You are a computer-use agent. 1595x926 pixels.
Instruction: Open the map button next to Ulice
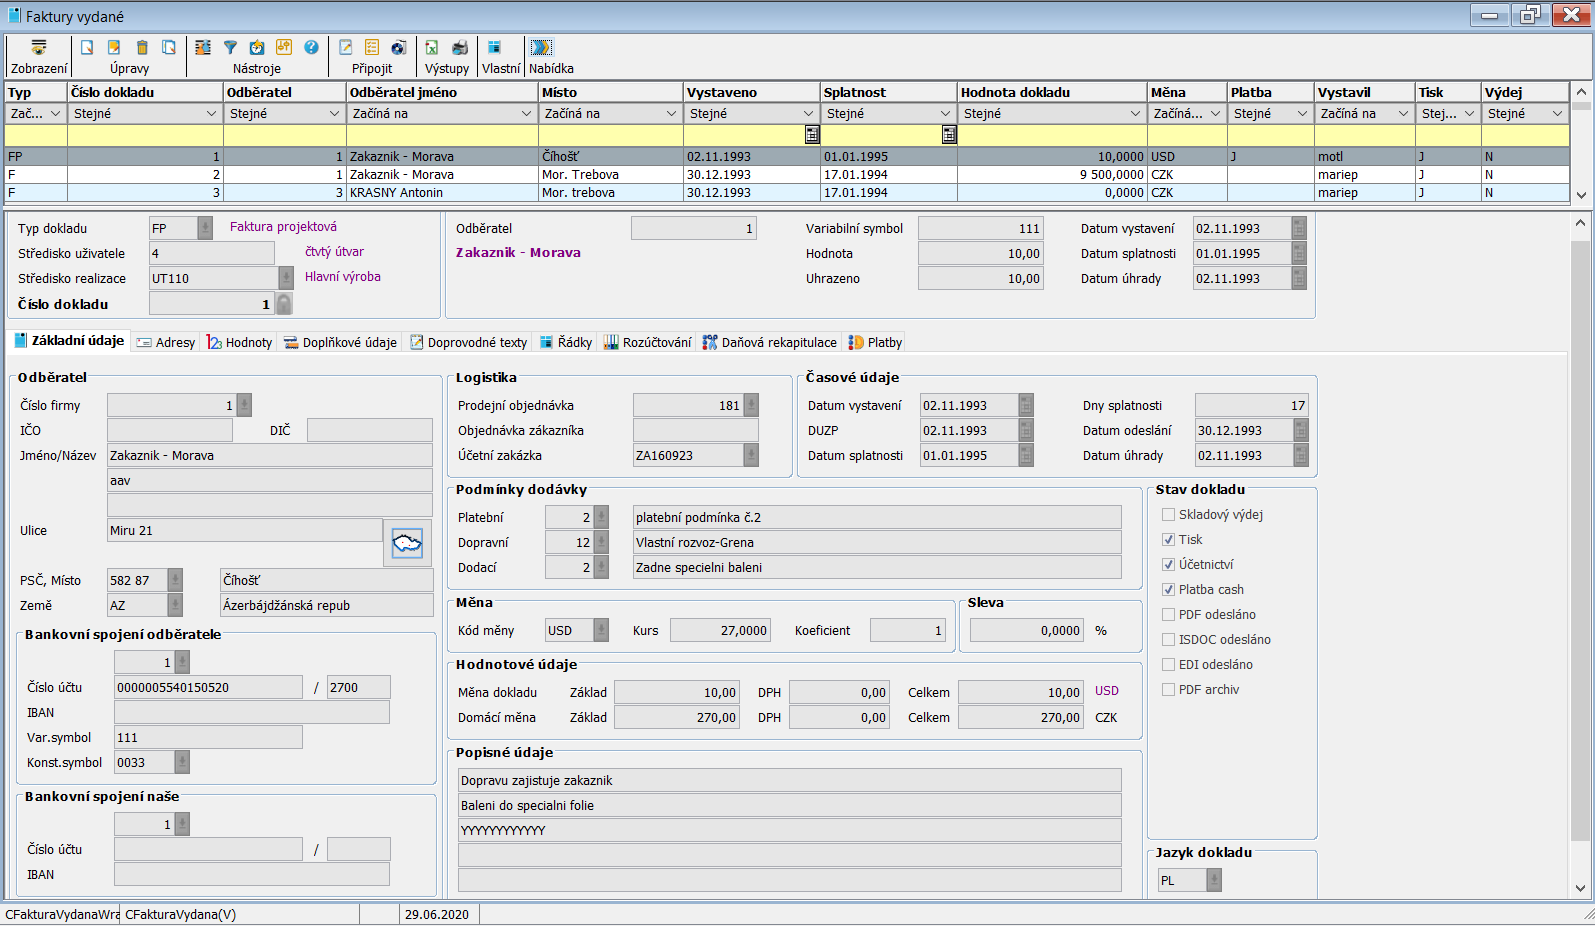(407, 543)
